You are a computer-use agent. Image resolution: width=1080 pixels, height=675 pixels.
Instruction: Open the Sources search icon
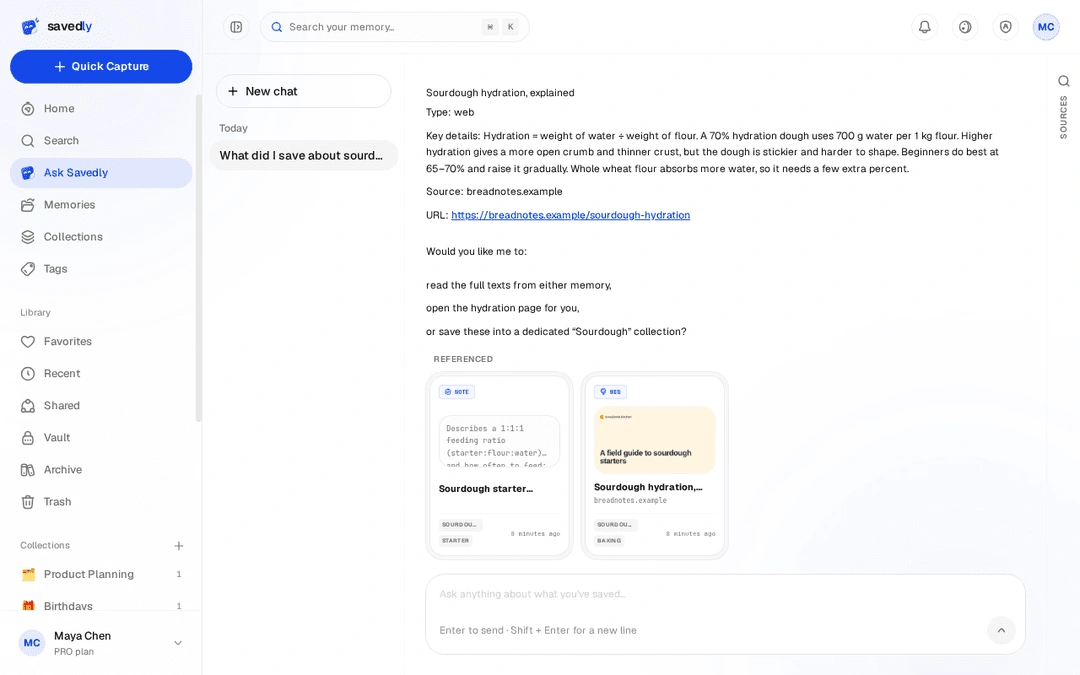[x=1063, y=81]
